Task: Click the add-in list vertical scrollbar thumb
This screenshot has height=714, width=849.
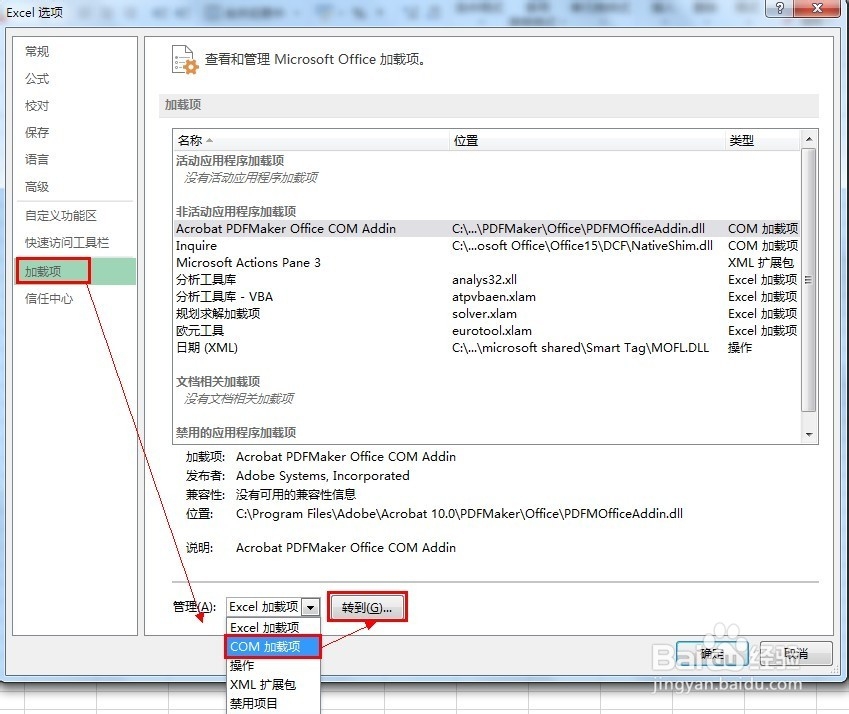Action: (x=808, y=280)
